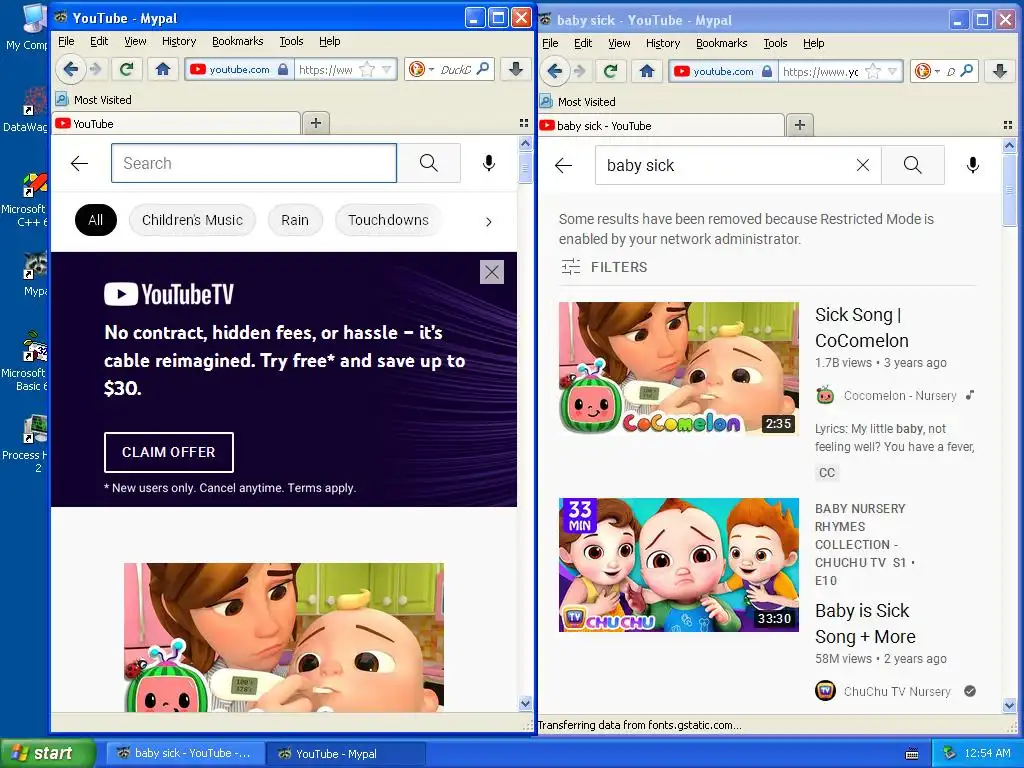Screen dimensions: 1024x768
Task: Open File menu in left YouTube window
Action: coord(66,41)
